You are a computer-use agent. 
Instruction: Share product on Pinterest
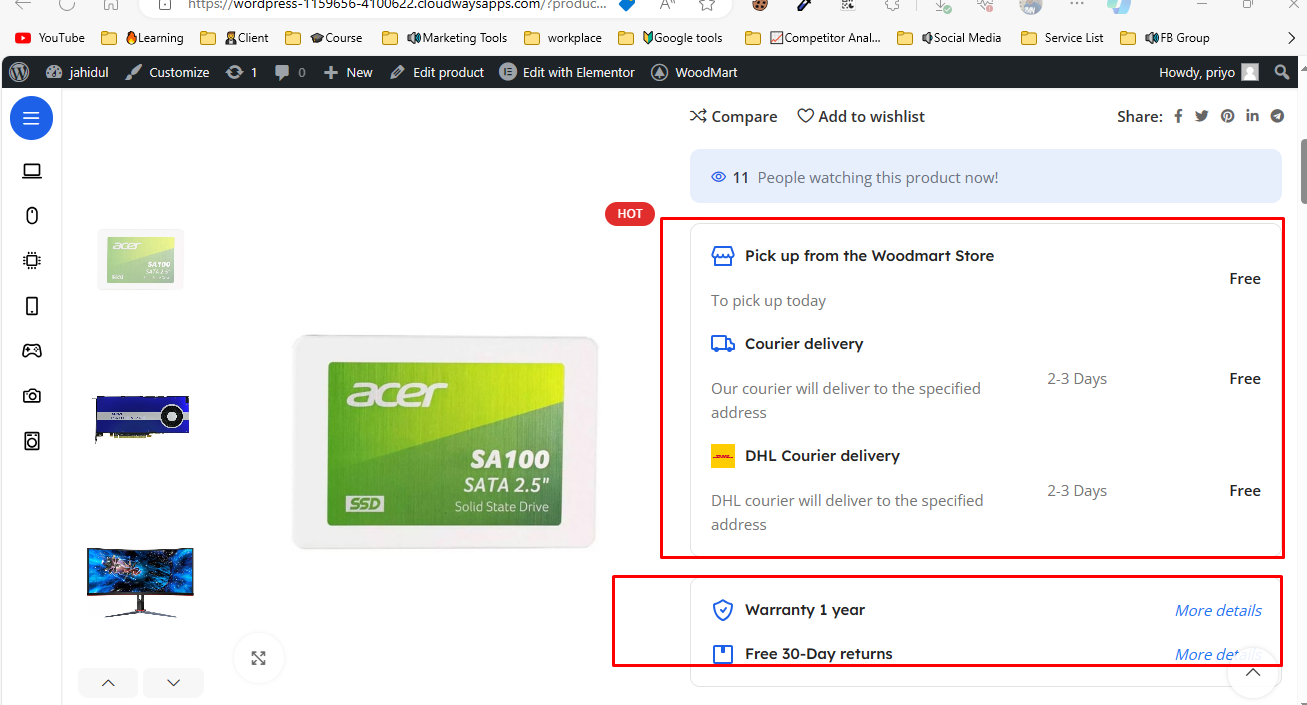click(x=1227, y=116)
